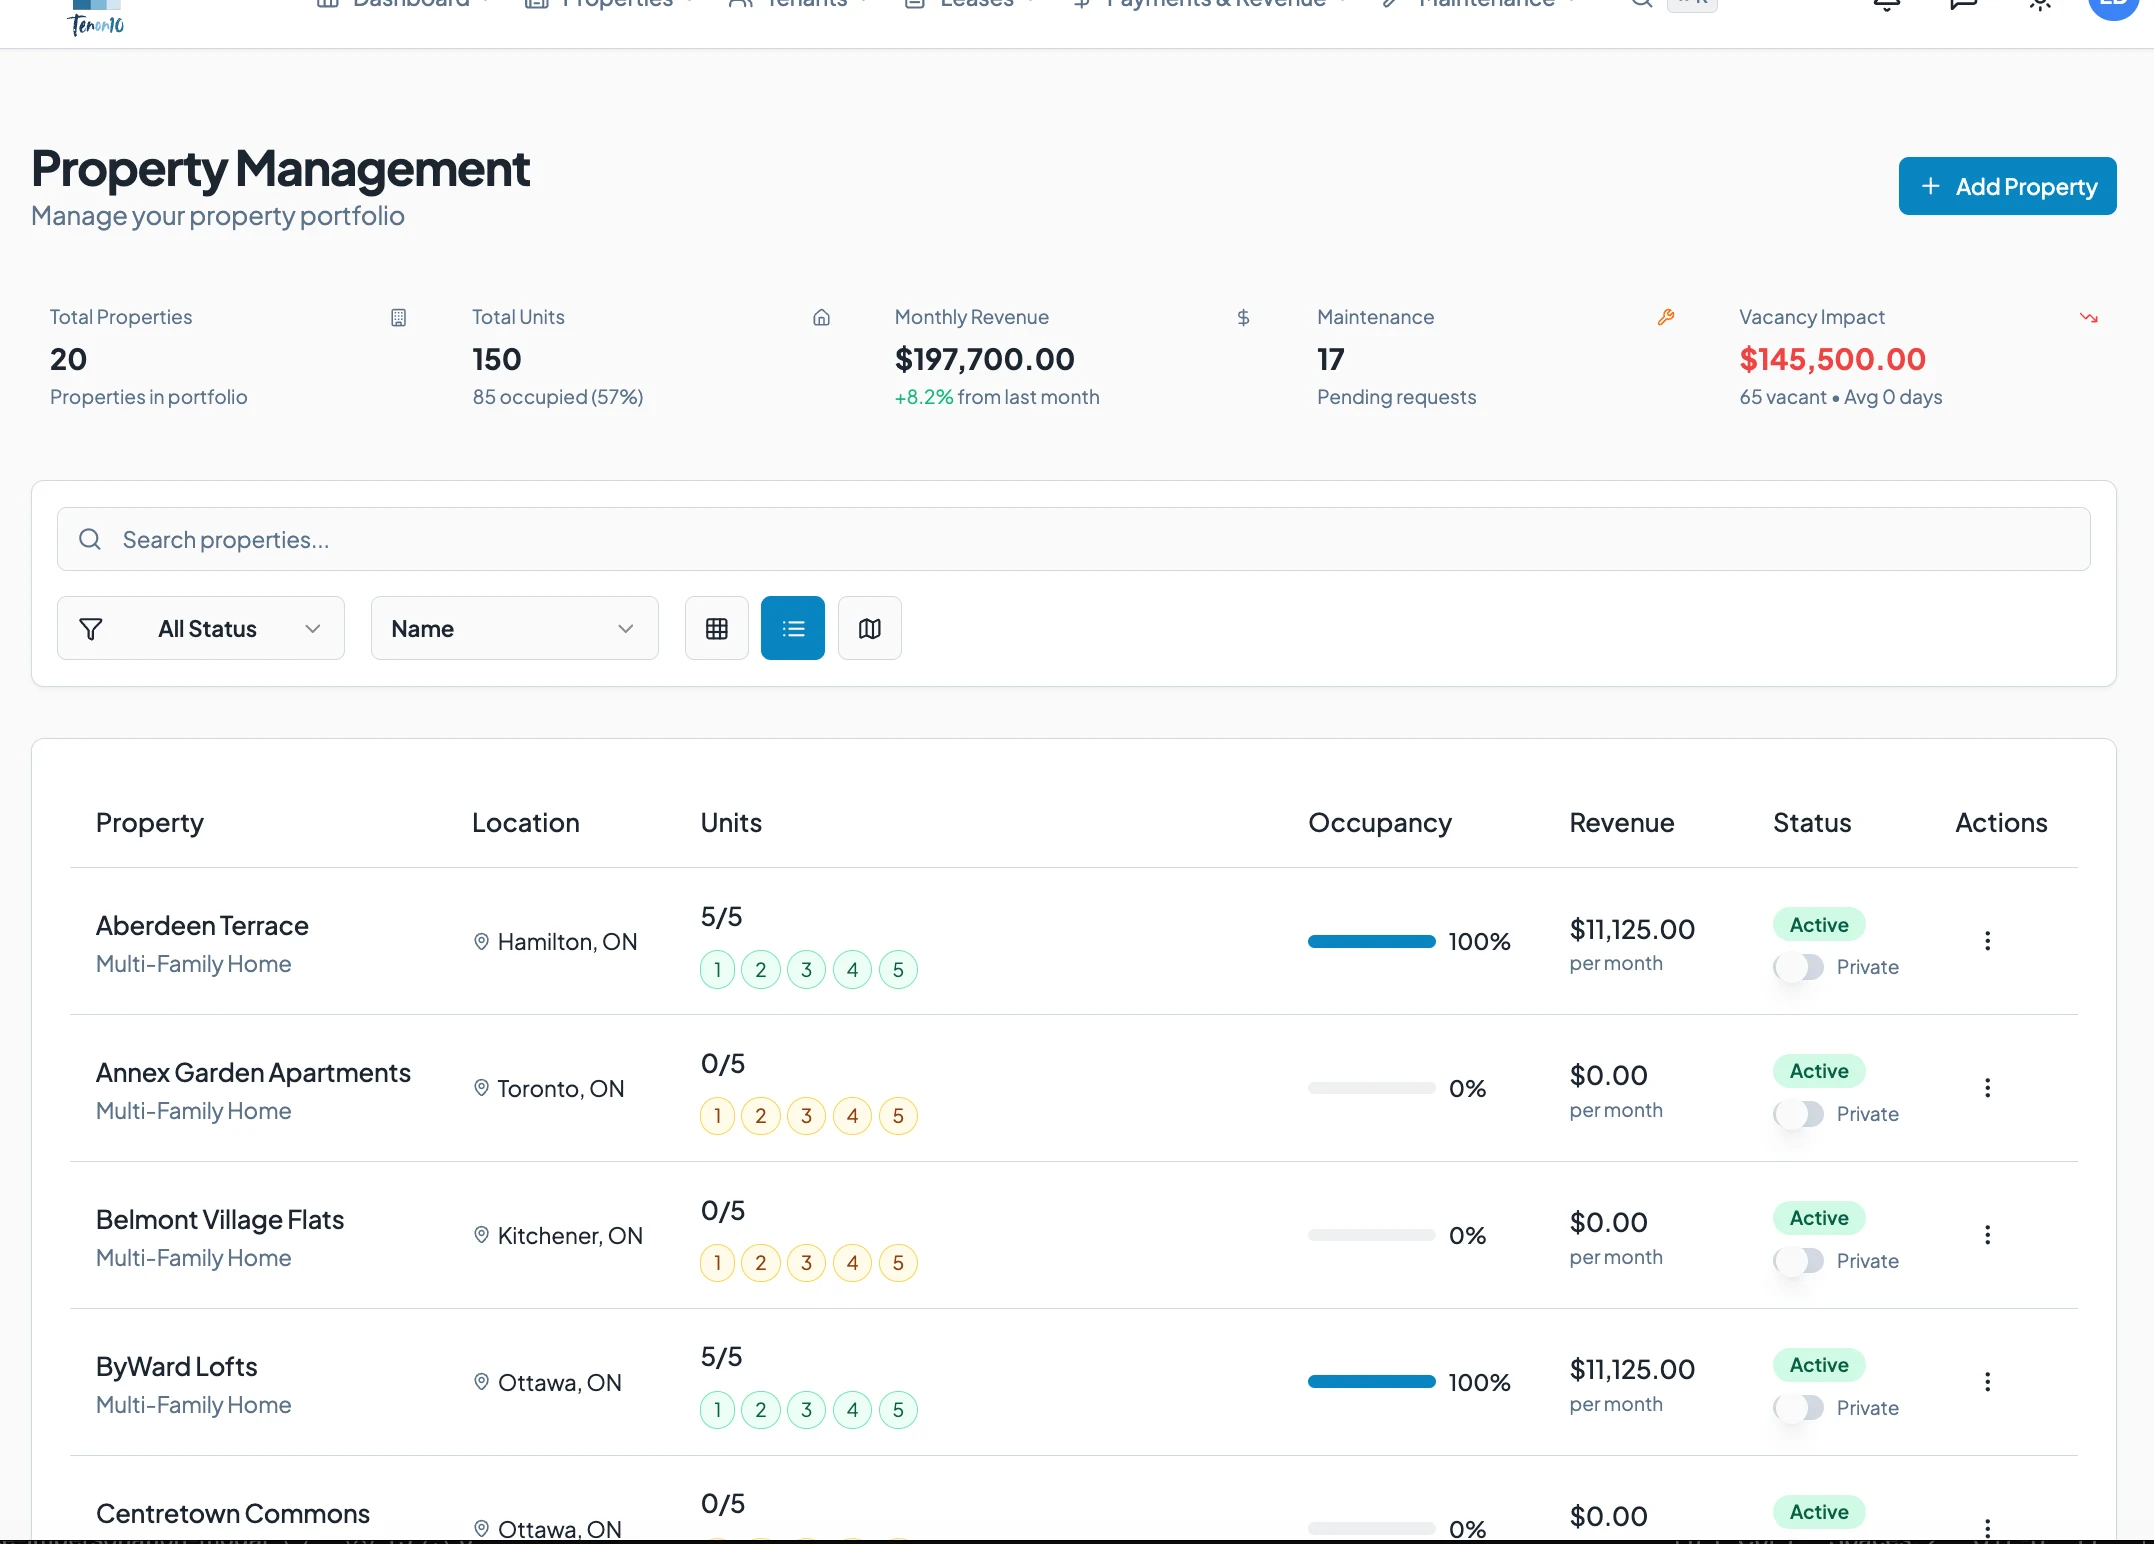Click the building icon on Total Properties card

(x=398, y=318)
